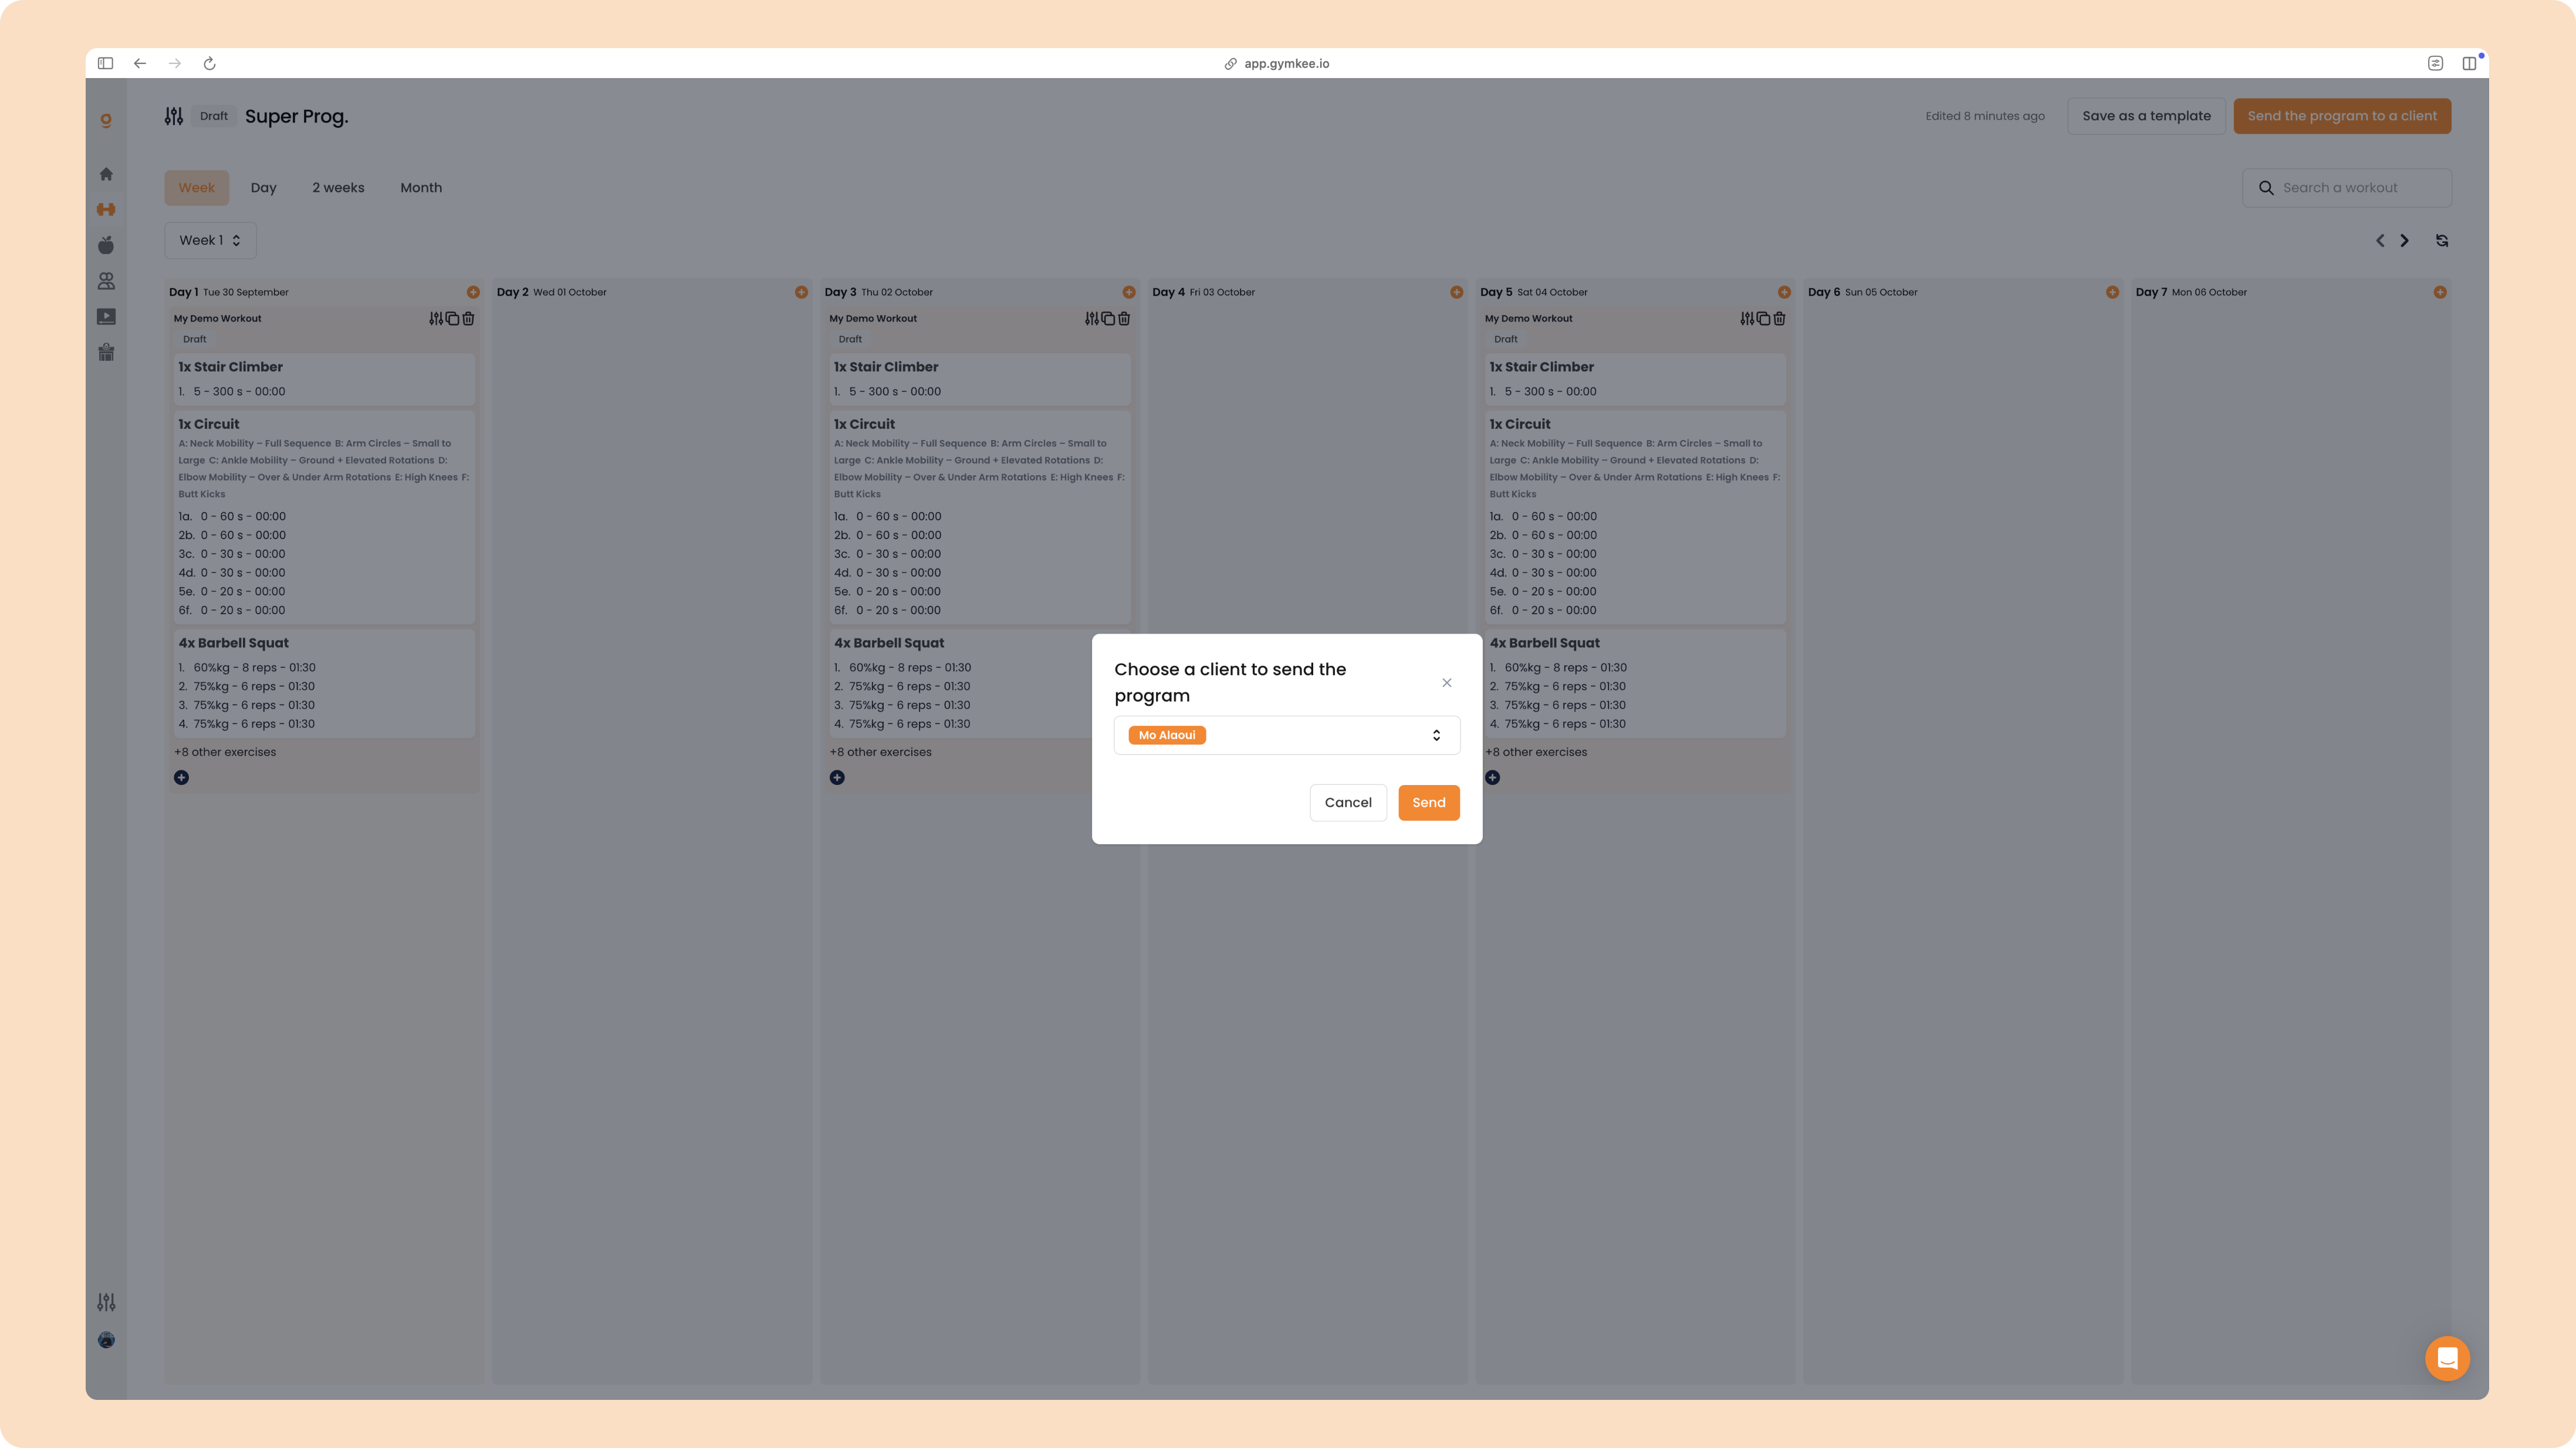Image resolution: width=2576 pixels, height=1448 pixels.
Task: Click browser back arrow
Action: click(140, 63)
